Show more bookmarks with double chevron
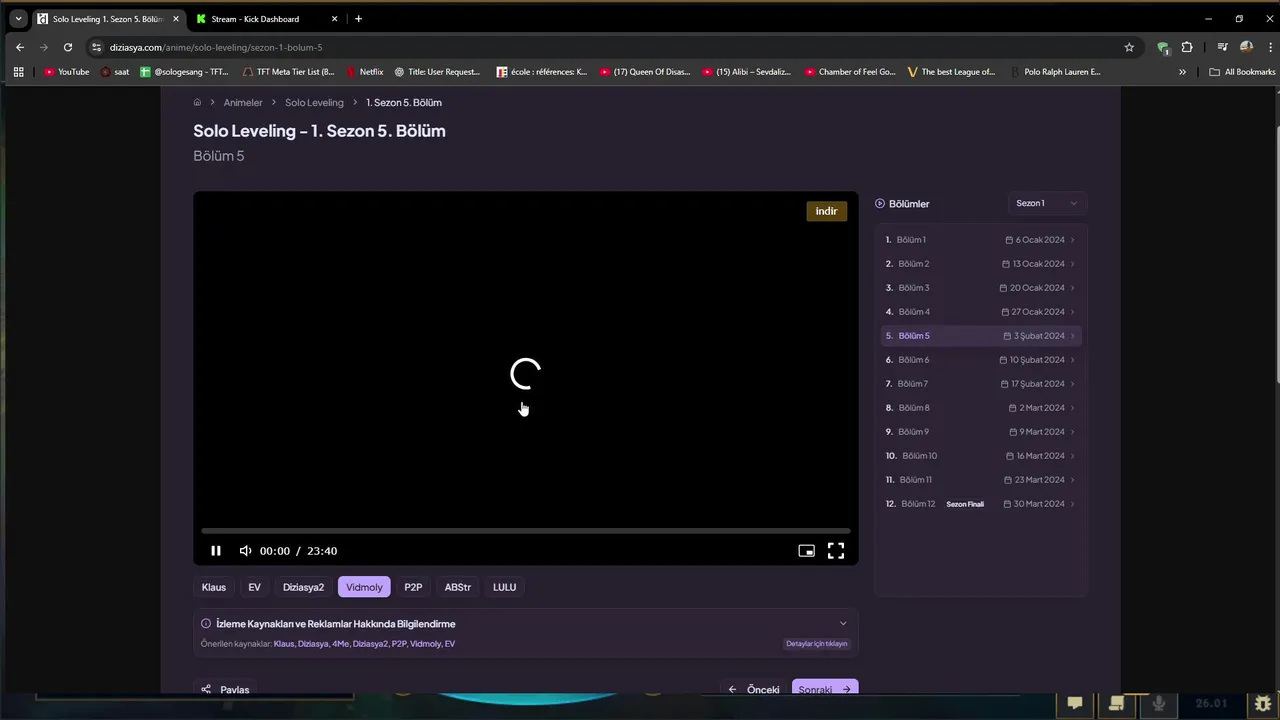Screen dimensions: 1280x720 (1182, 72)
